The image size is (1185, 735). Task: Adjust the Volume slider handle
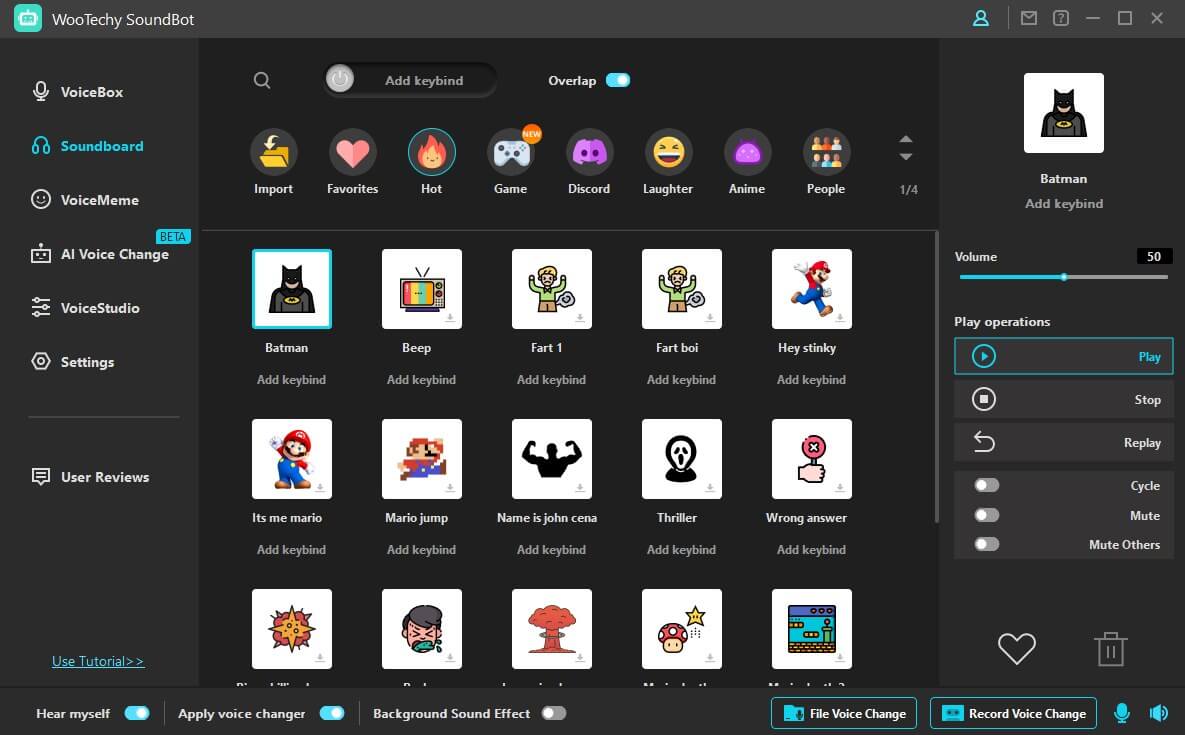tap(1064, 277)
